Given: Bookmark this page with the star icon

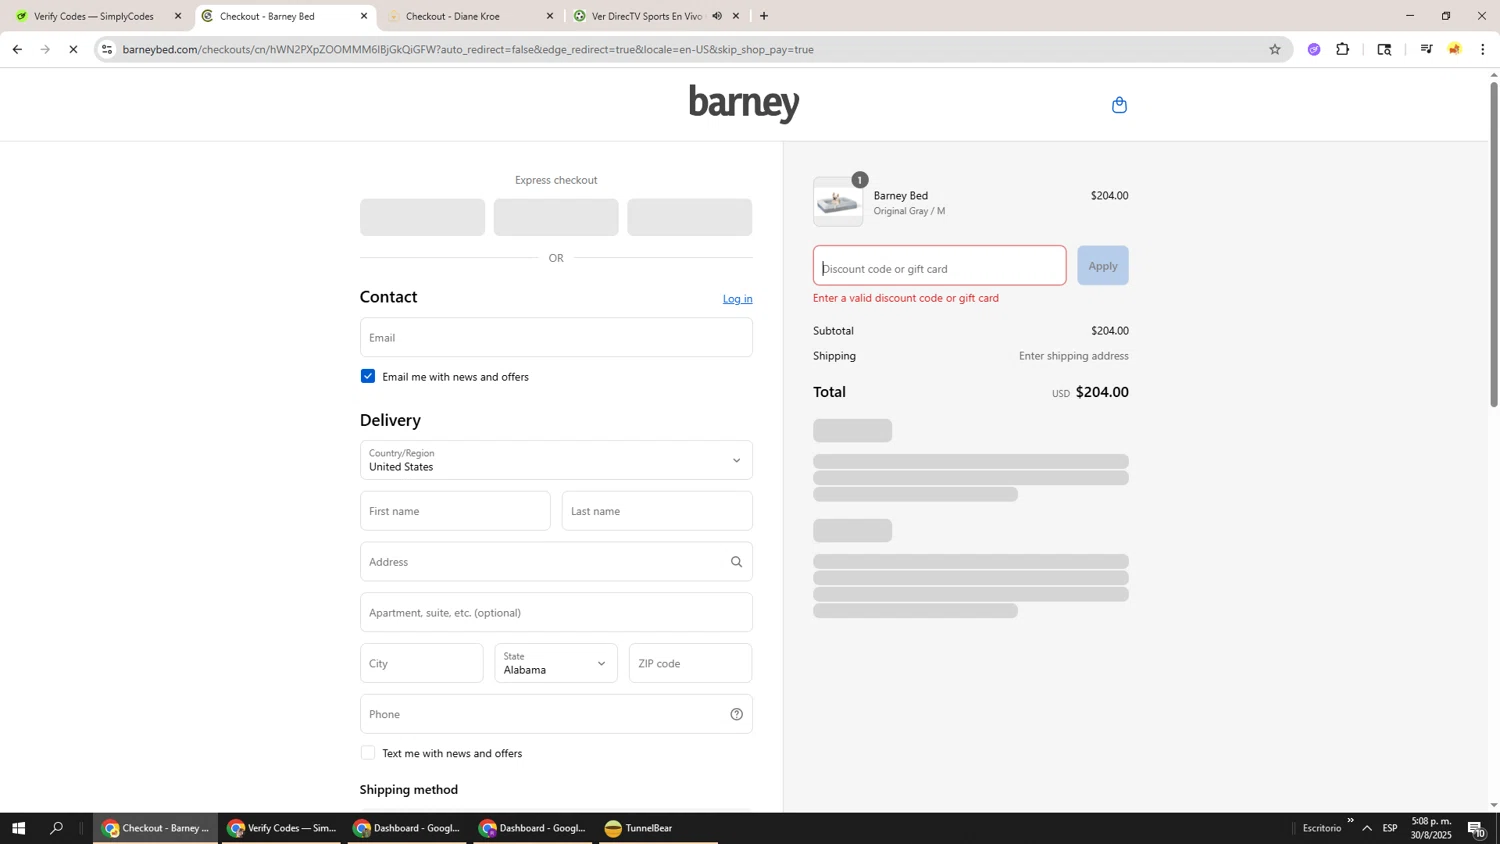Looking at the screenshot, I should point(1274,49).
